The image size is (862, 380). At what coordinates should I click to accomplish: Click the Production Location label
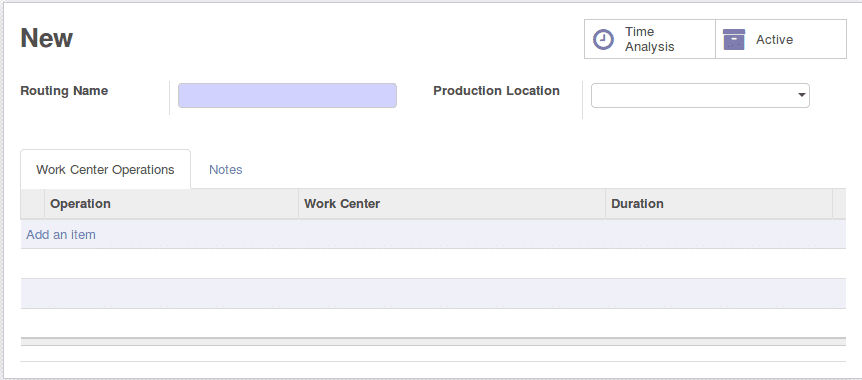pos(496,91)
